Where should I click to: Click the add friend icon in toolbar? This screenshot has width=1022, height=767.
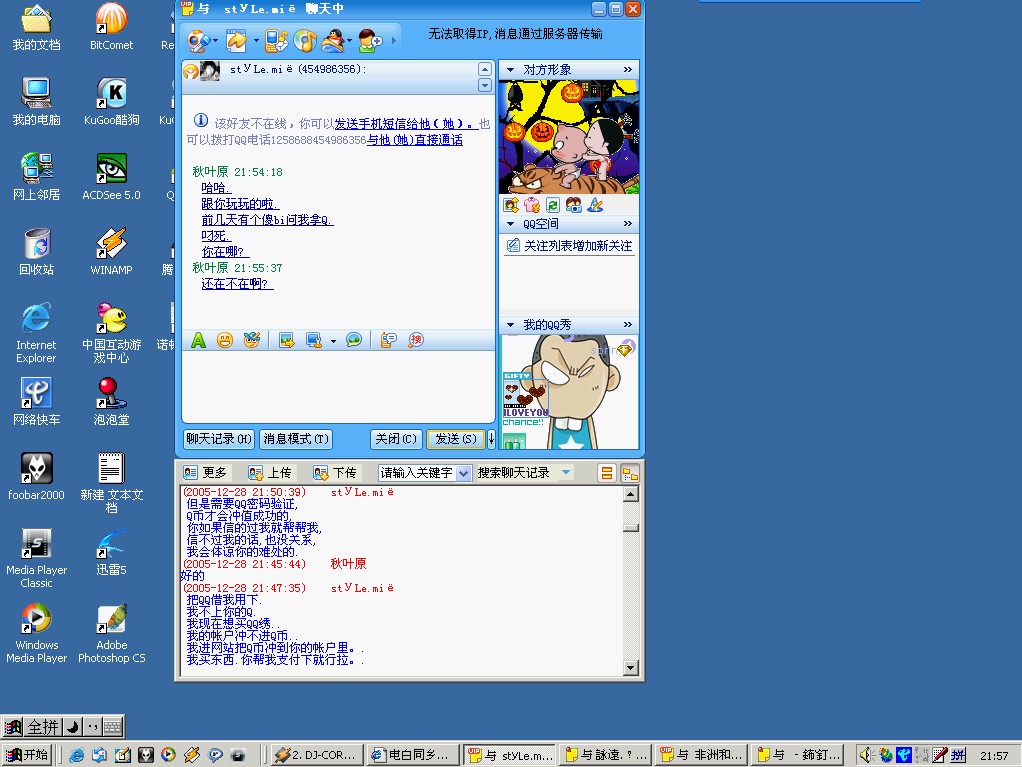coord(370,41)
